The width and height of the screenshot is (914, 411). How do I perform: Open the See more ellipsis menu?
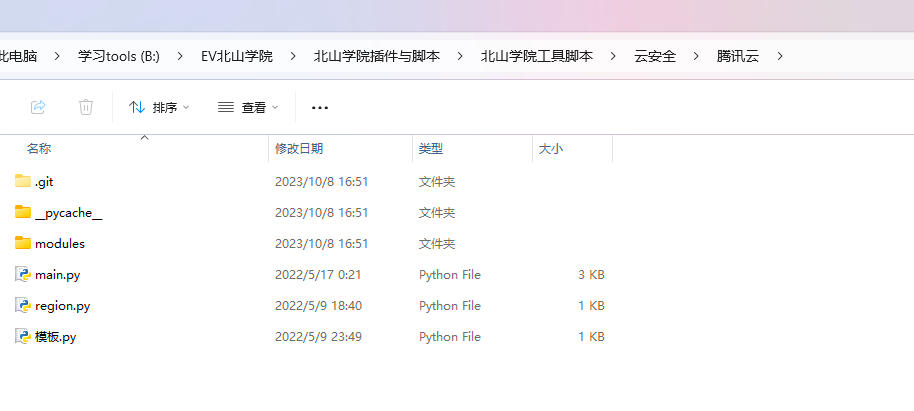click(x=320, y=107)
